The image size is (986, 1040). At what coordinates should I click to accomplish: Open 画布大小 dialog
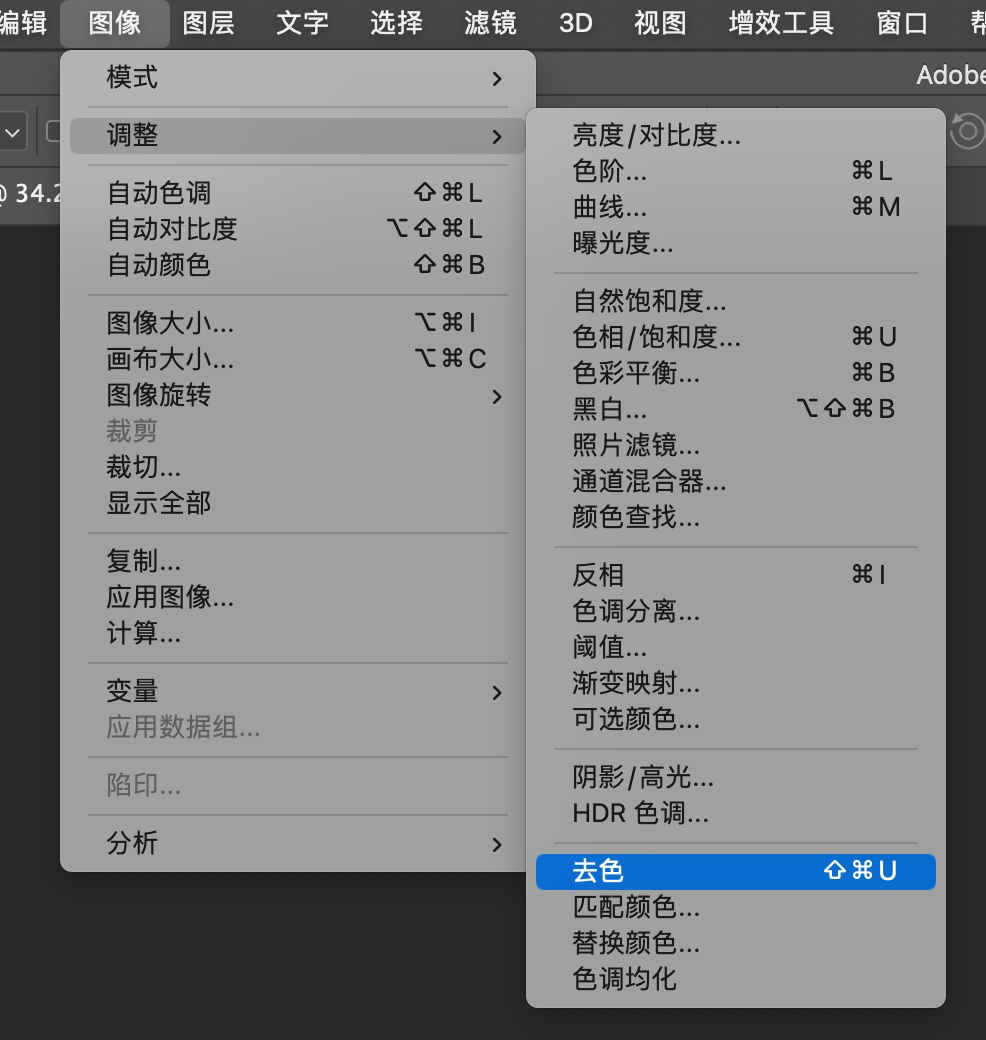point(298,359)
